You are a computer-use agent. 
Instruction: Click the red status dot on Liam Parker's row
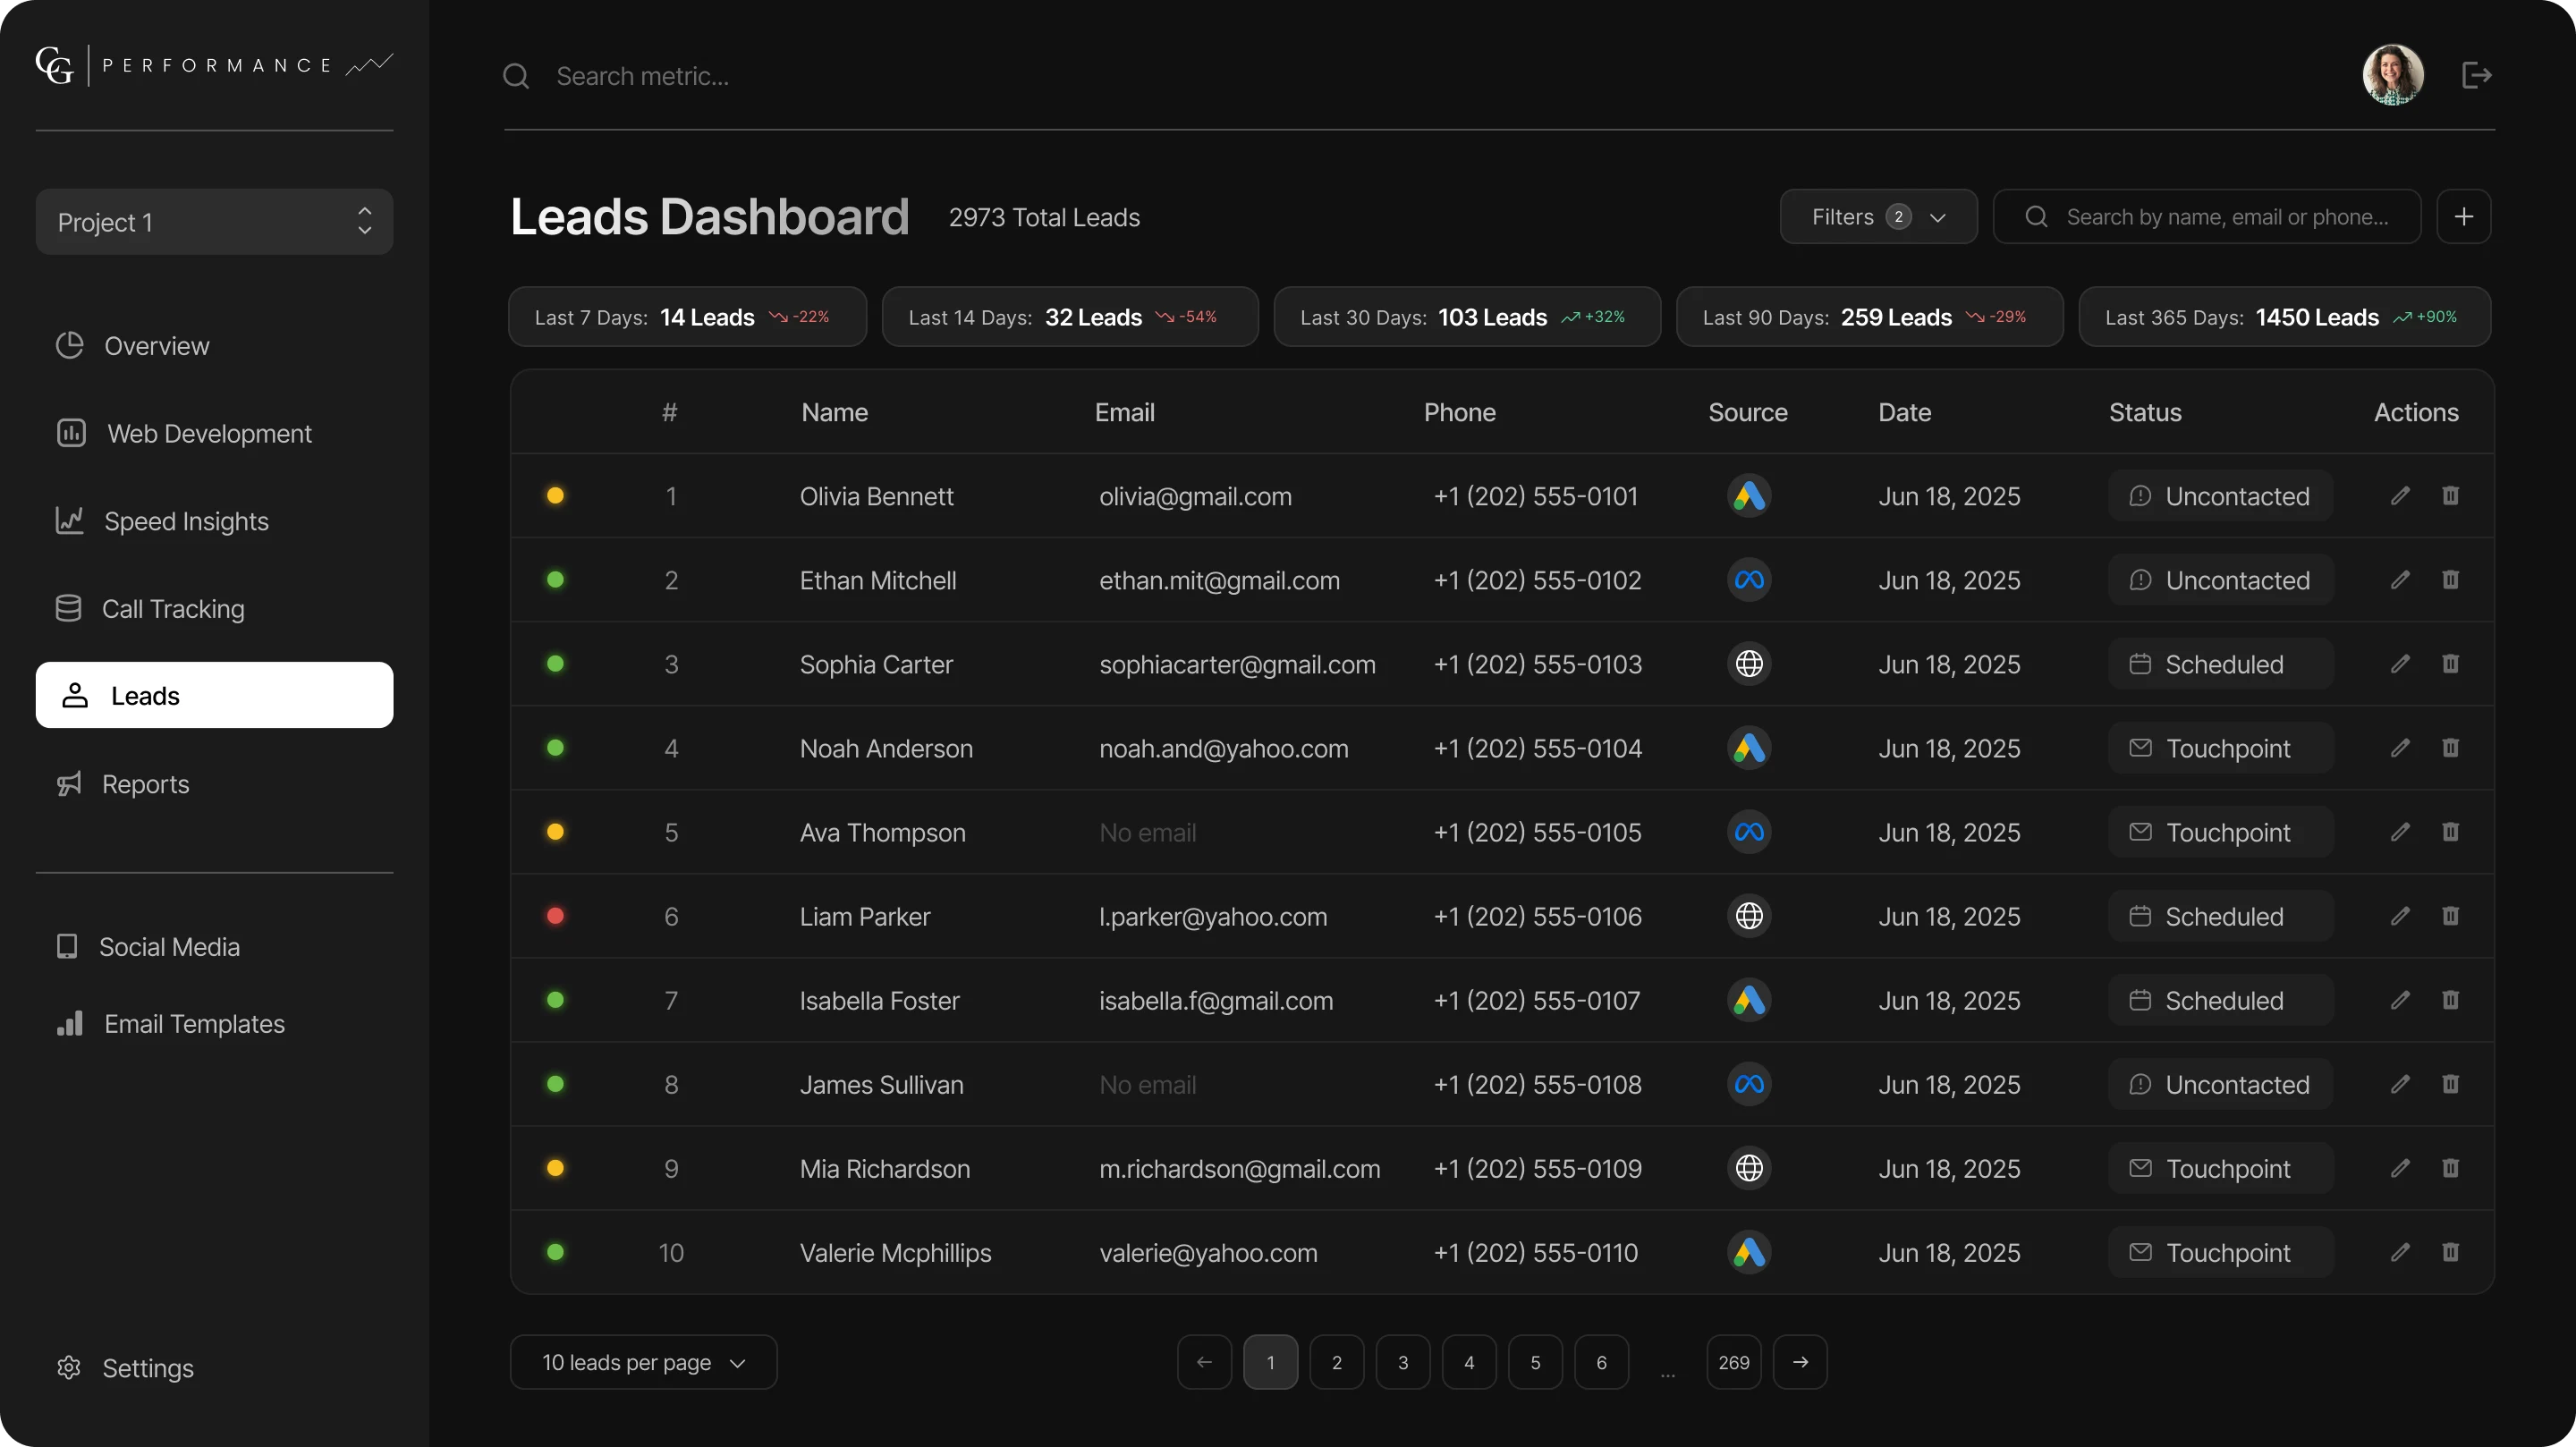[x=555, y=916]
